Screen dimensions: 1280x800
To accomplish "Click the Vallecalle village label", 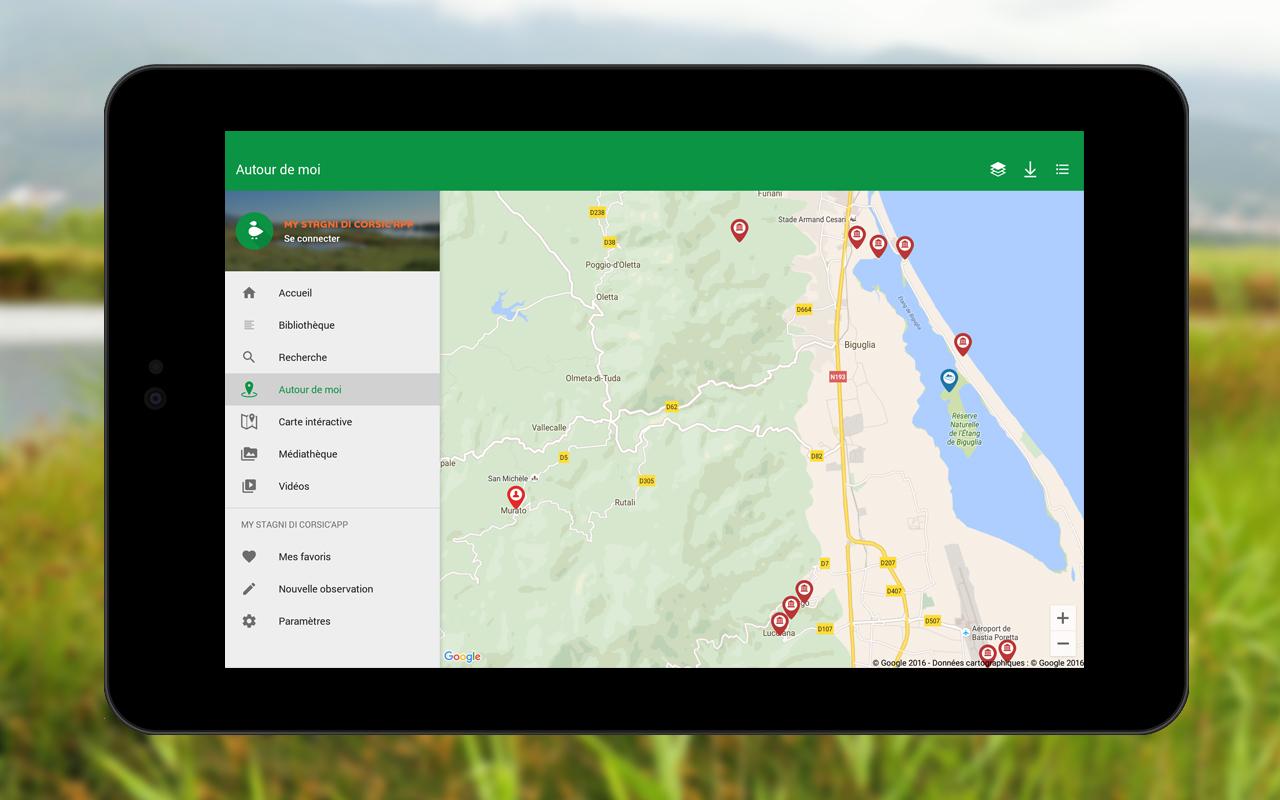I will coord(549,428).
